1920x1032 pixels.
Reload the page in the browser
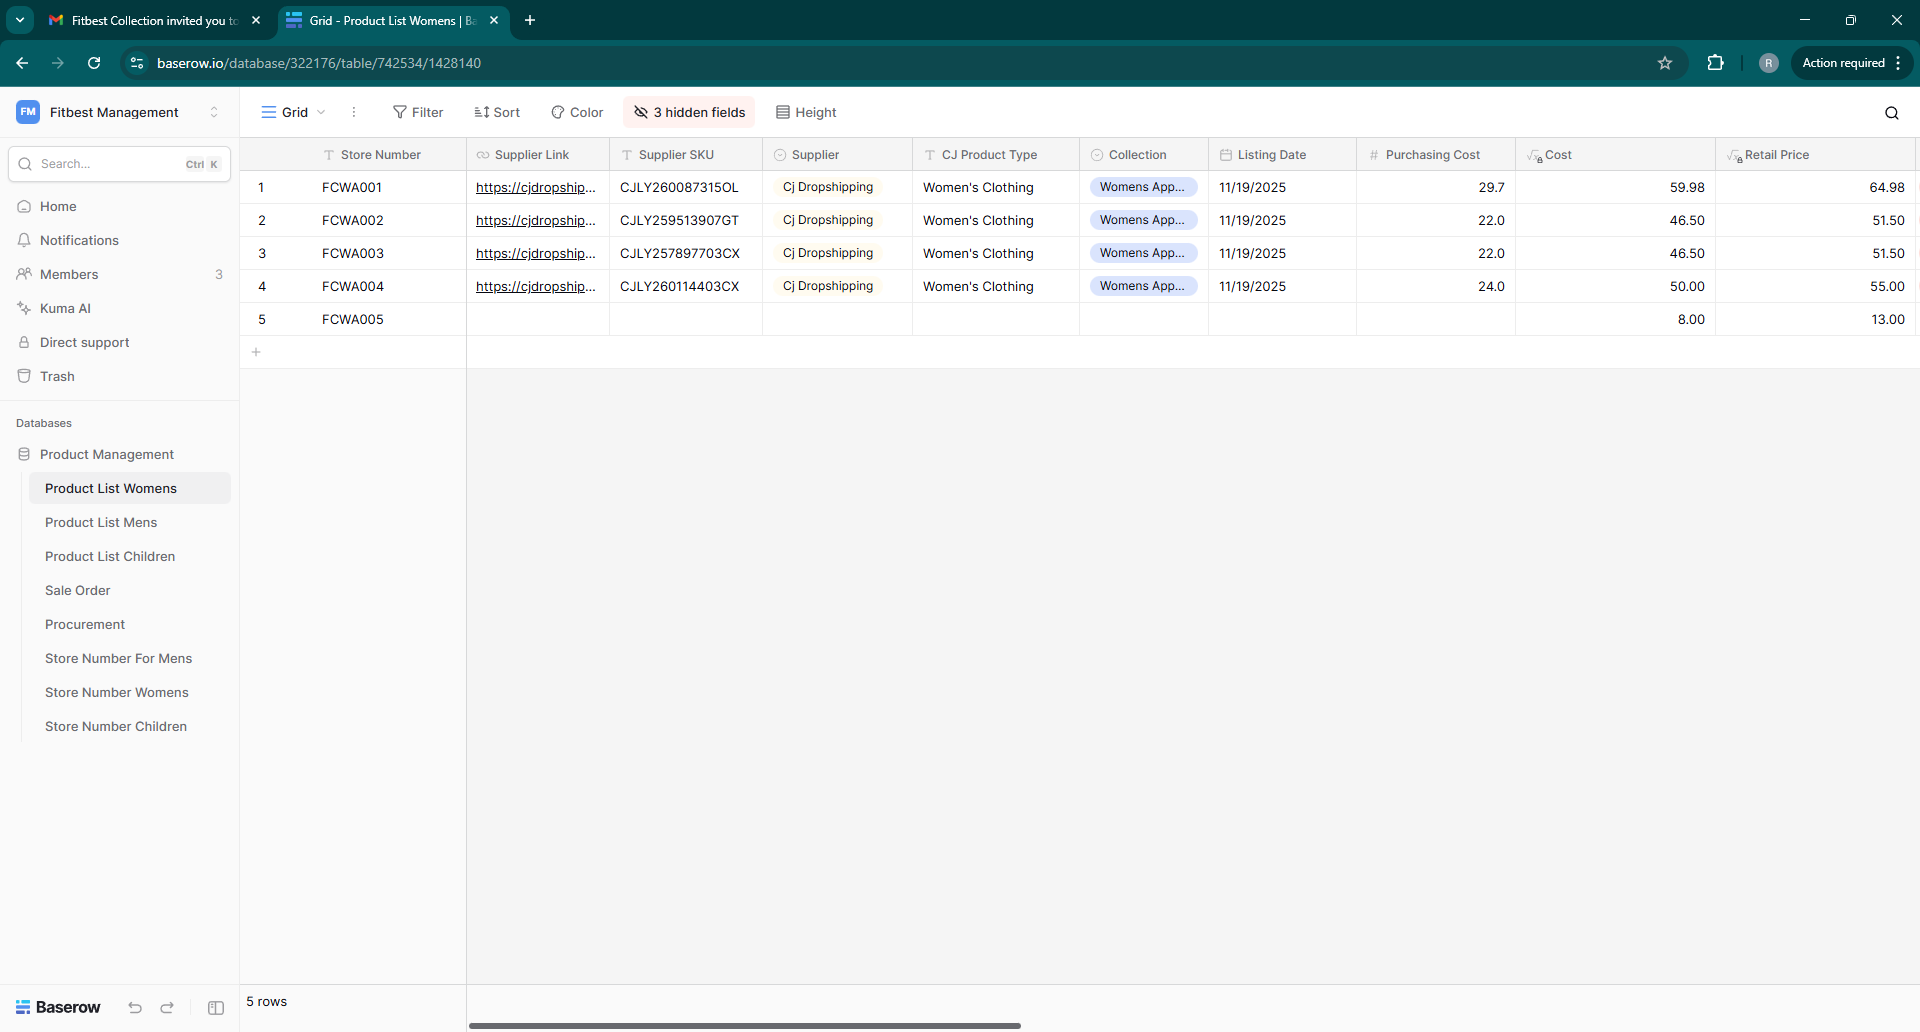(x=94, y=63)
